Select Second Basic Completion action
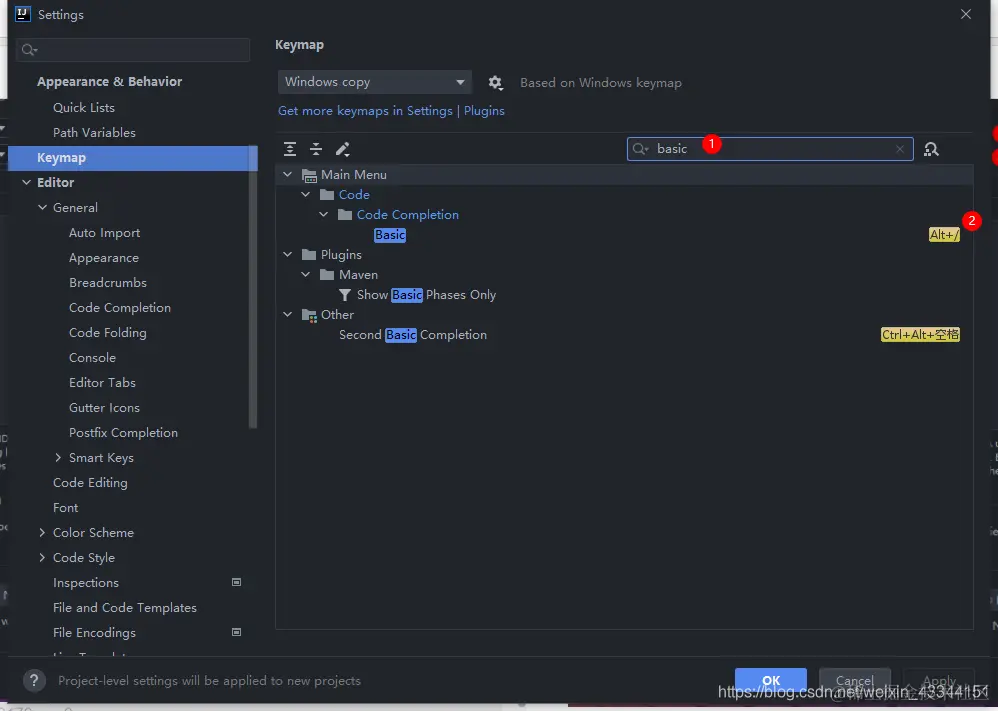Viewport: 998px width, 711px height. pyautogui.click(x=412, y=335)
